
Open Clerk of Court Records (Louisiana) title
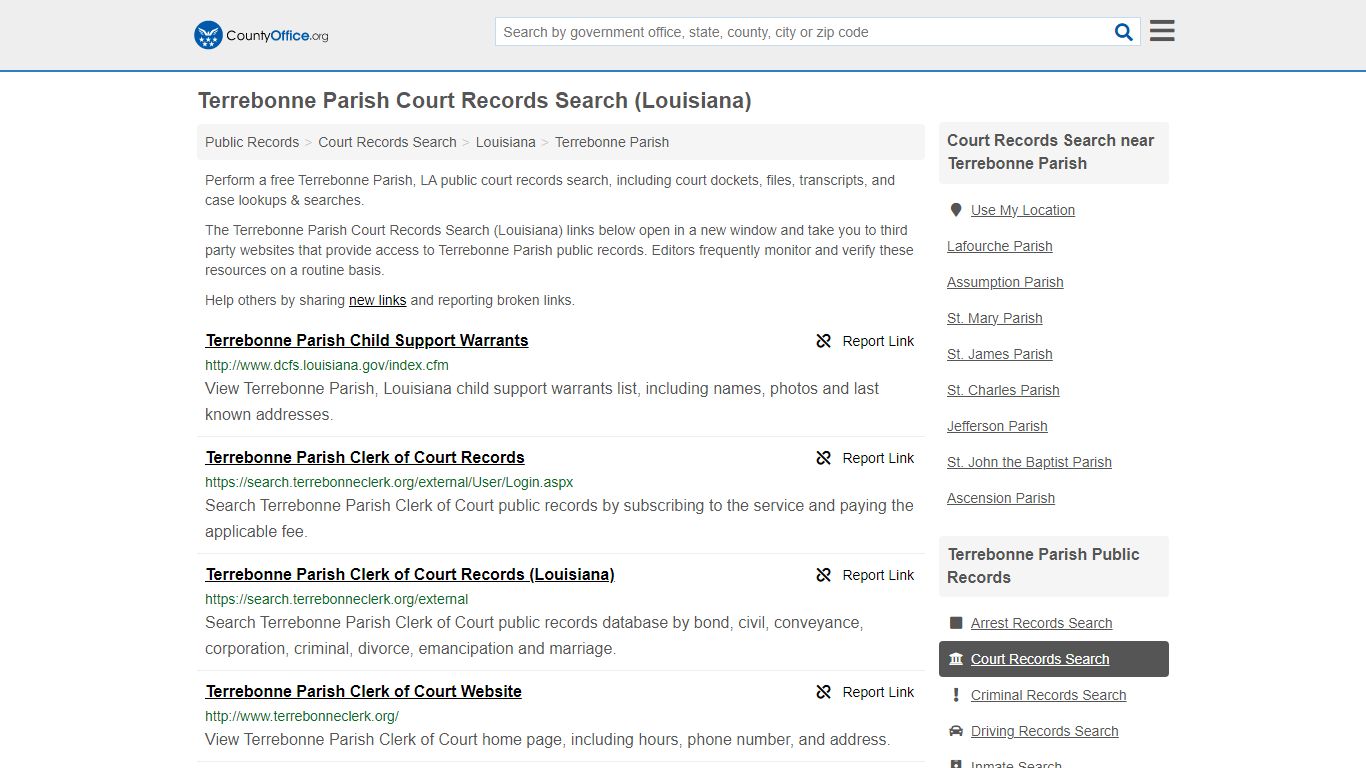pyautogui.click(x=410, y=574)
